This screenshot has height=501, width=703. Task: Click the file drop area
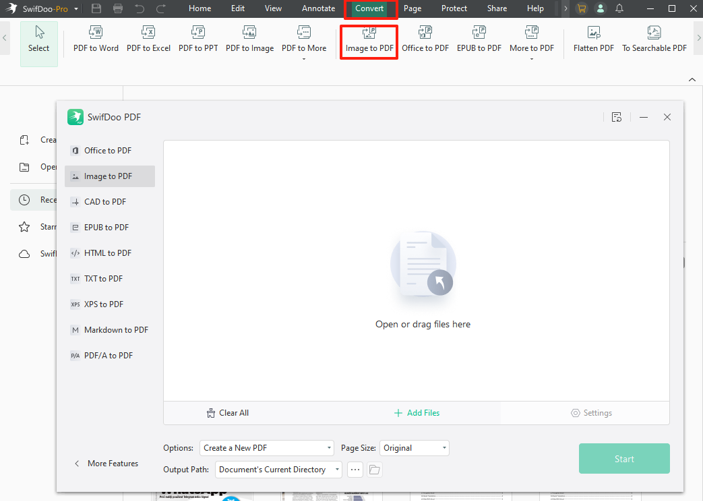[x=416, y=271]
